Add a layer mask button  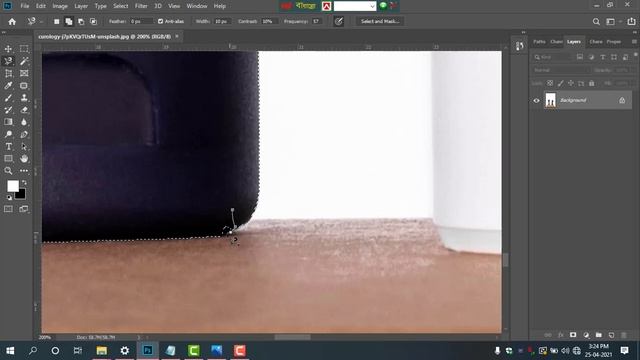(573, 335)
